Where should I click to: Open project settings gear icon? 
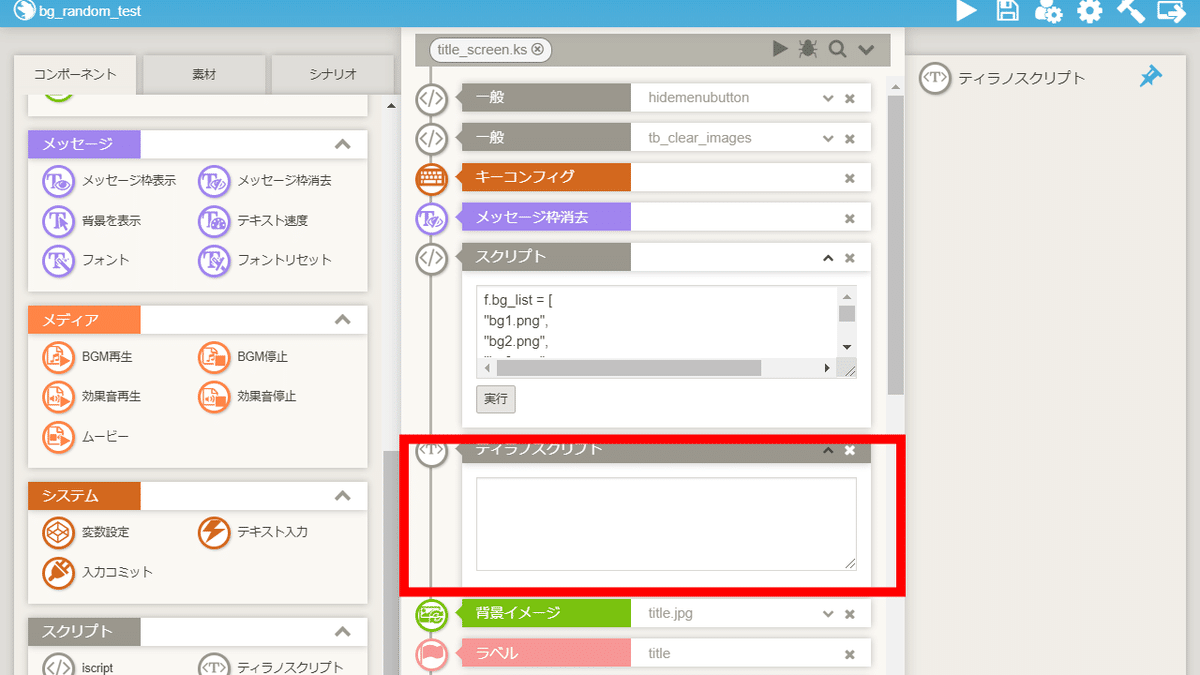tap(1089, 11)
